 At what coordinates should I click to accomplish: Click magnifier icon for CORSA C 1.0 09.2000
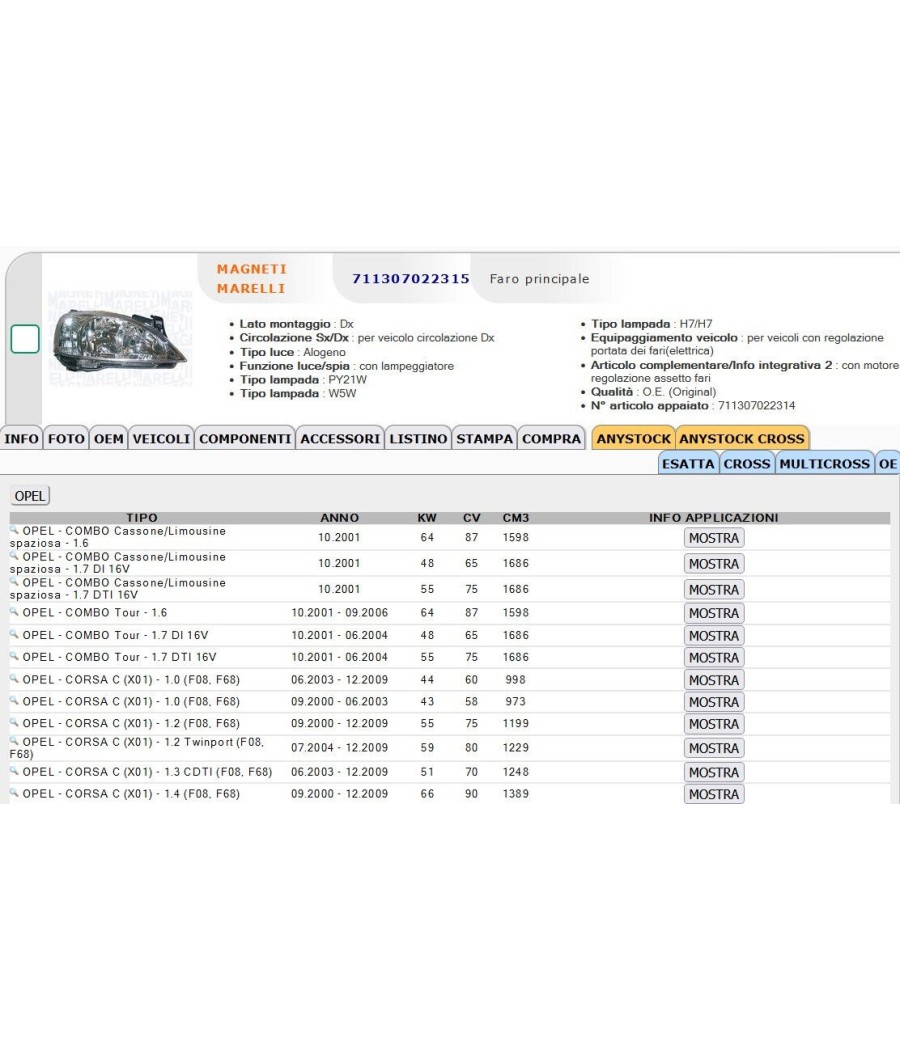pos(14,700)
